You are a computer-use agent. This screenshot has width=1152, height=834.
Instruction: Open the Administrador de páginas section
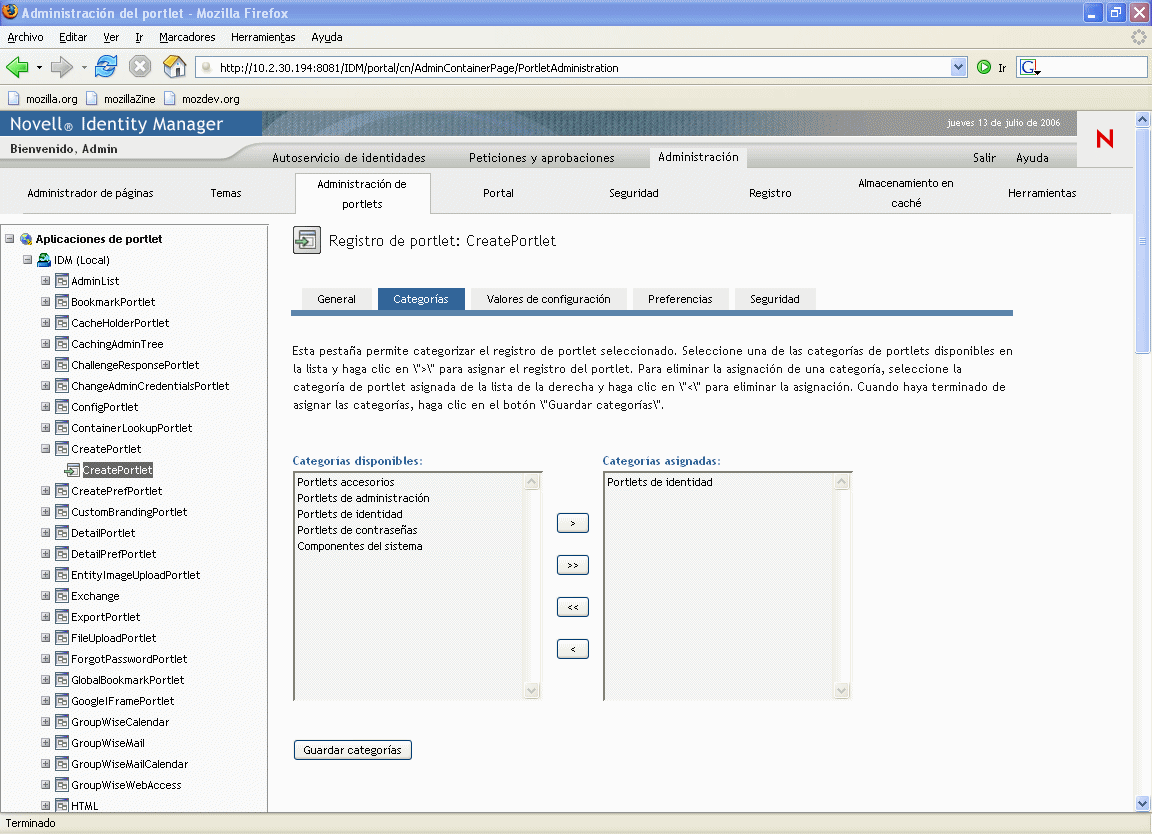coord(90,193)
